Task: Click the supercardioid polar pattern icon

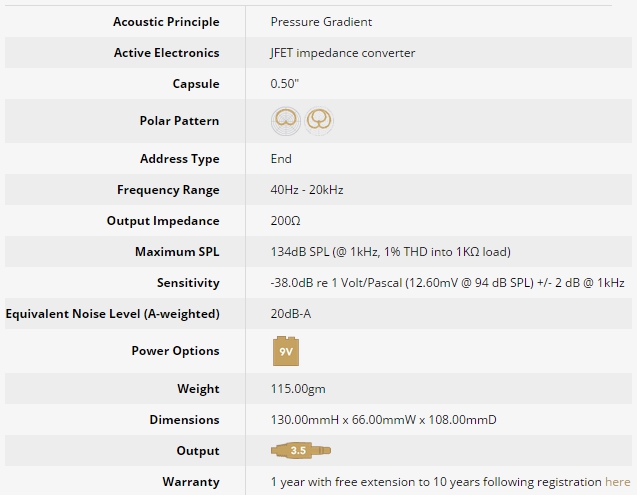Action: coord(319,121)
